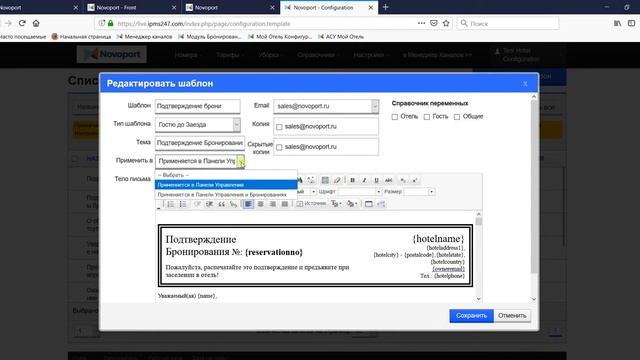Open the Размер font size dropdown
The height and width of the screenshot is (360, 640).
click(x=419, y=191)
